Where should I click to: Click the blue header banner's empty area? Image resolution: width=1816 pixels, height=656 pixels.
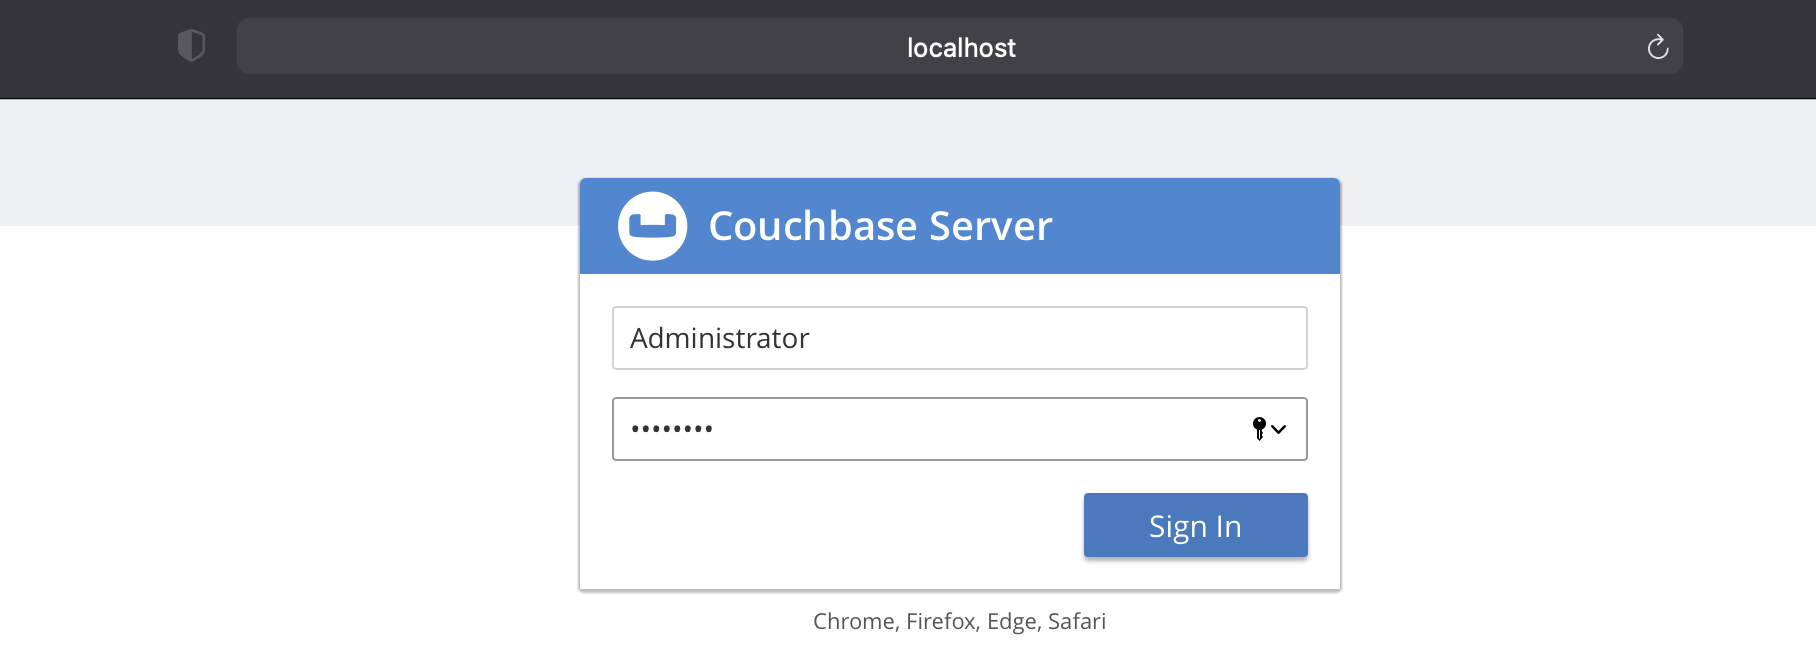pos(1200,226)
